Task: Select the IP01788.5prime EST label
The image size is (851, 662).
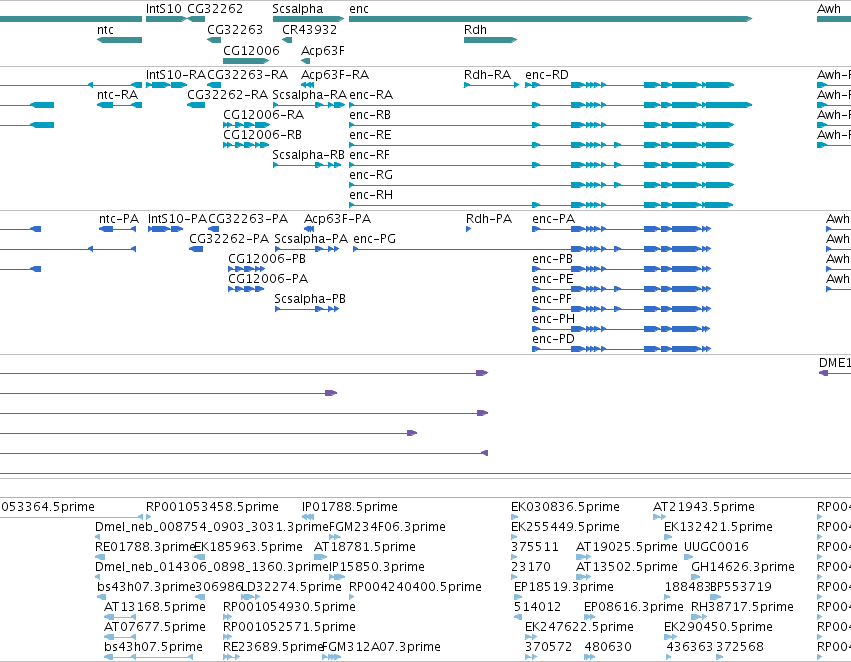Action: pyautogui.click(x=350, y=507)
